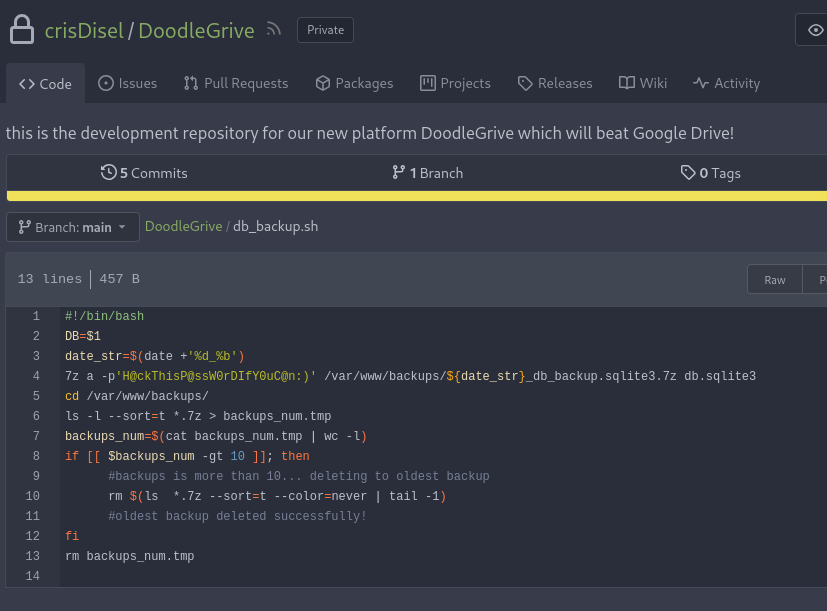
Task: Click the Releases tag icon
Action: [525, 83]
